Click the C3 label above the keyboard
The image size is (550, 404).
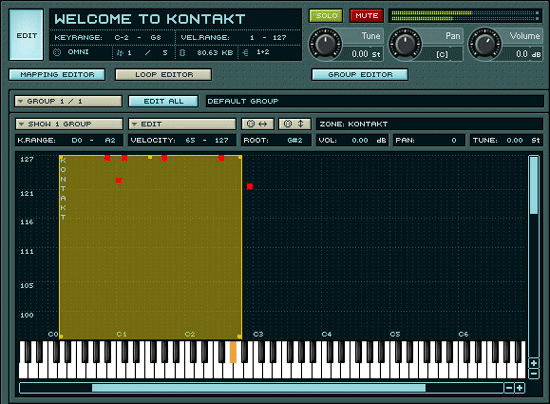[x=258, y=334]
